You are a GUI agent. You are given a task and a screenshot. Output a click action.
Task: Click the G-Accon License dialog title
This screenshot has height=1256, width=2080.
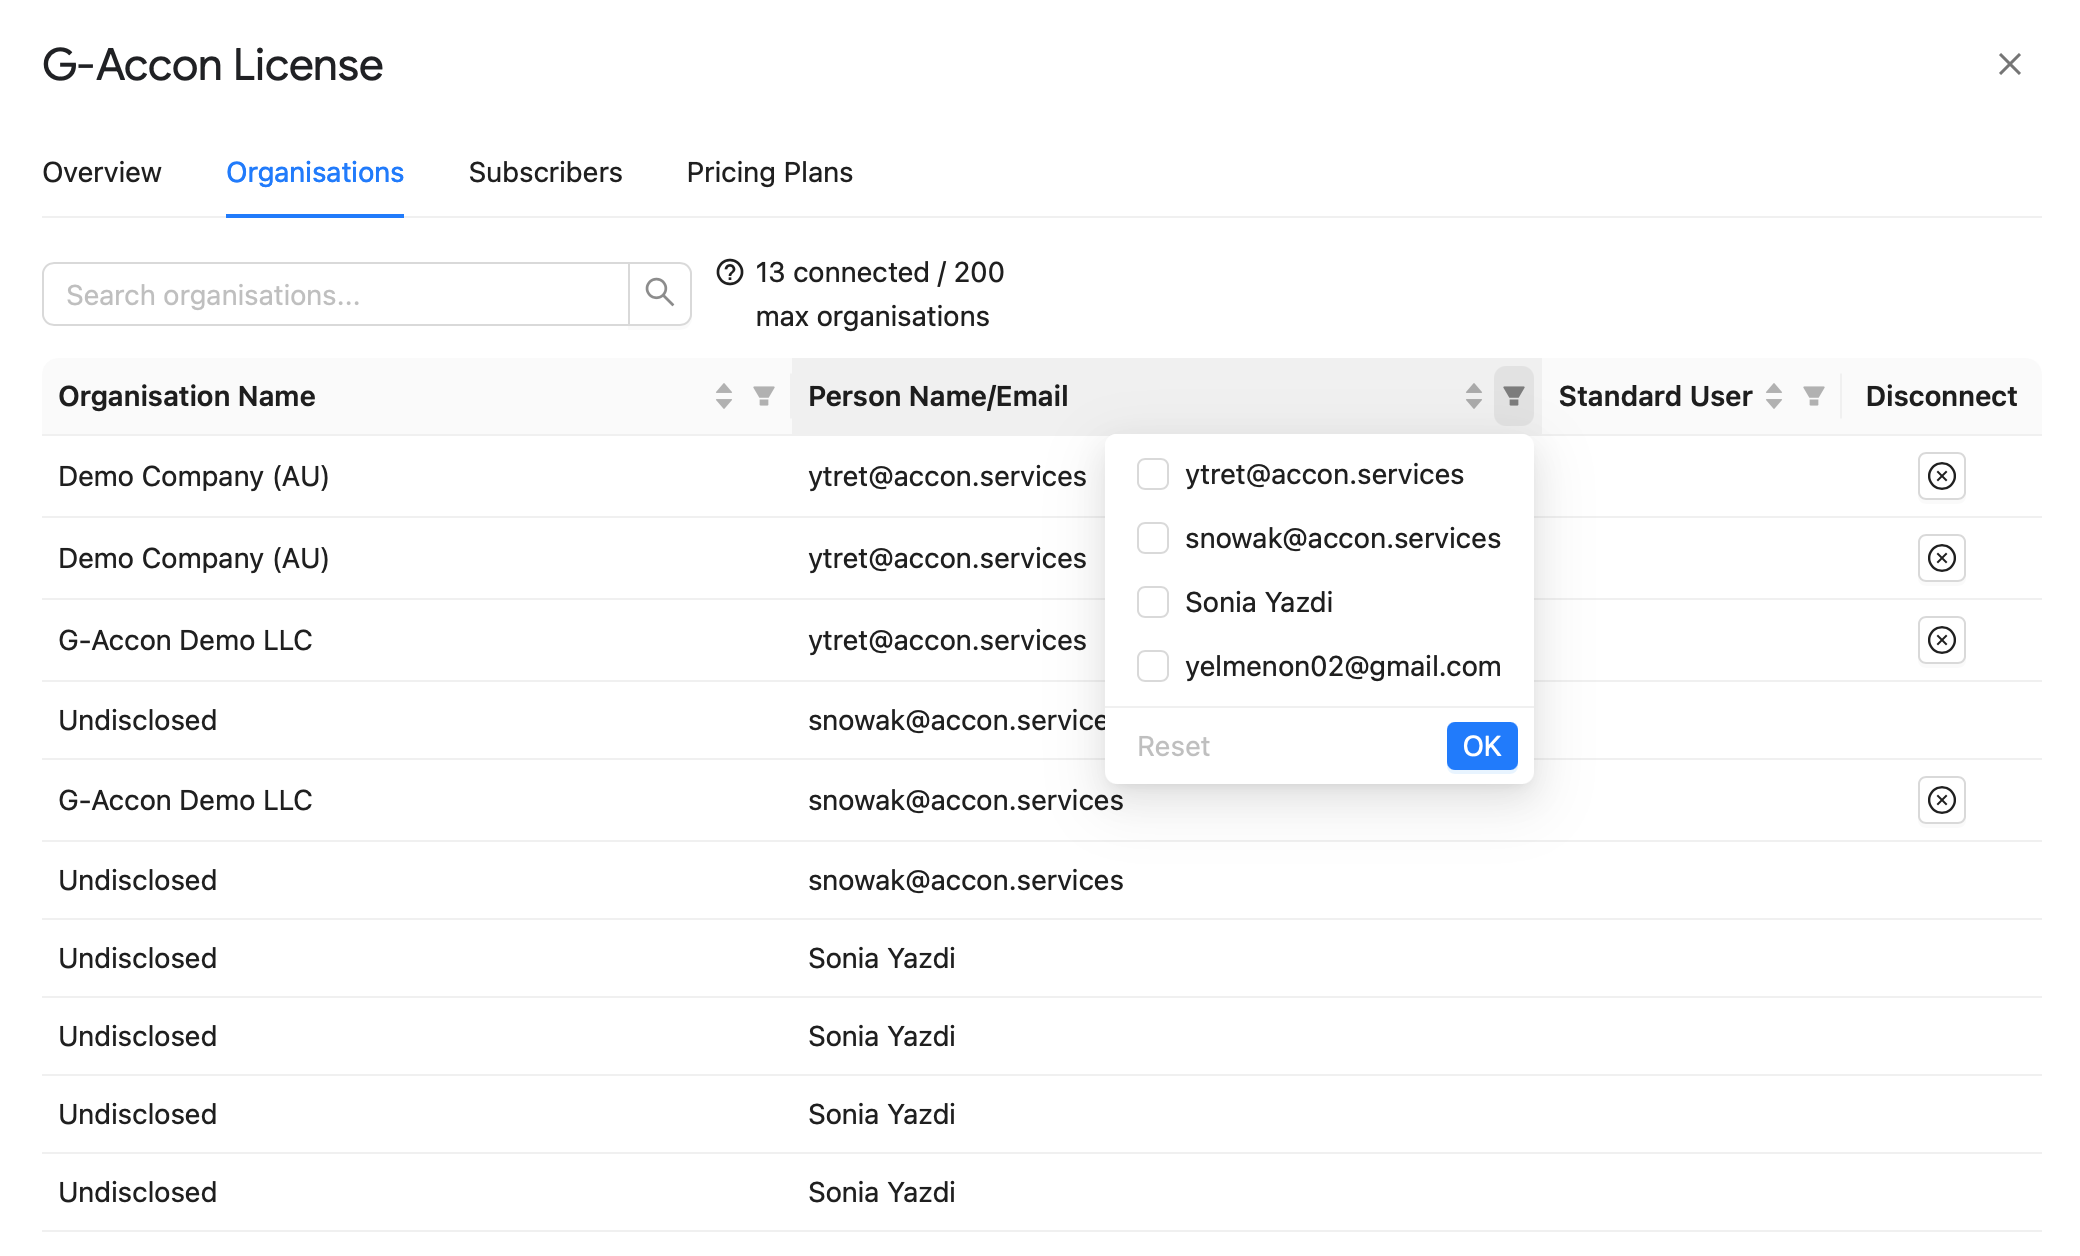[212, 65]
